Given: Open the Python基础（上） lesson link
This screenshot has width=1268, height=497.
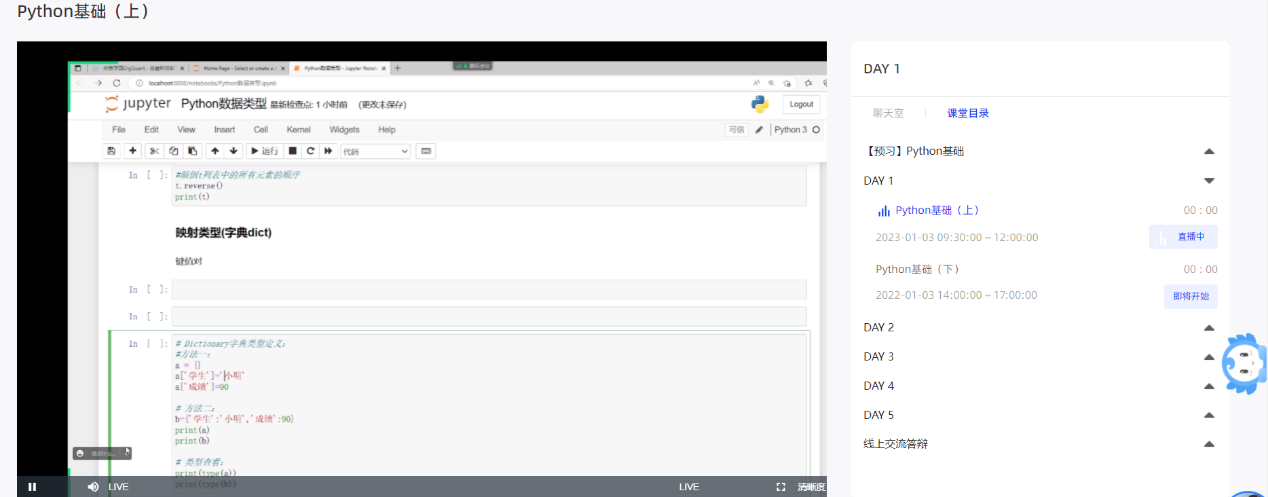Looking at the screenshot, I should pyautogui.click(x=937, y=210).
